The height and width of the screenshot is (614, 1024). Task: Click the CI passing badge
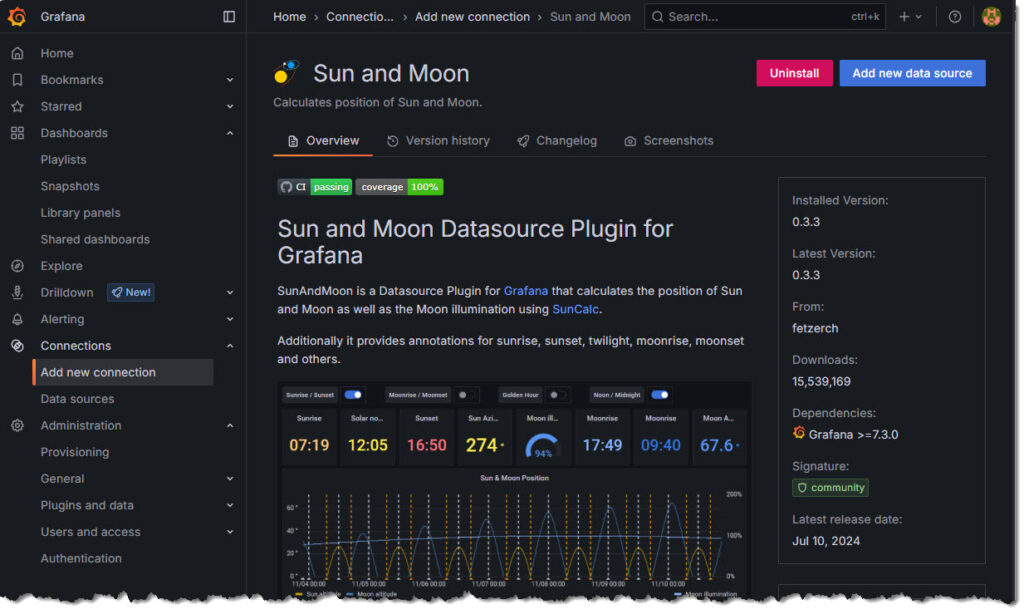315,187
